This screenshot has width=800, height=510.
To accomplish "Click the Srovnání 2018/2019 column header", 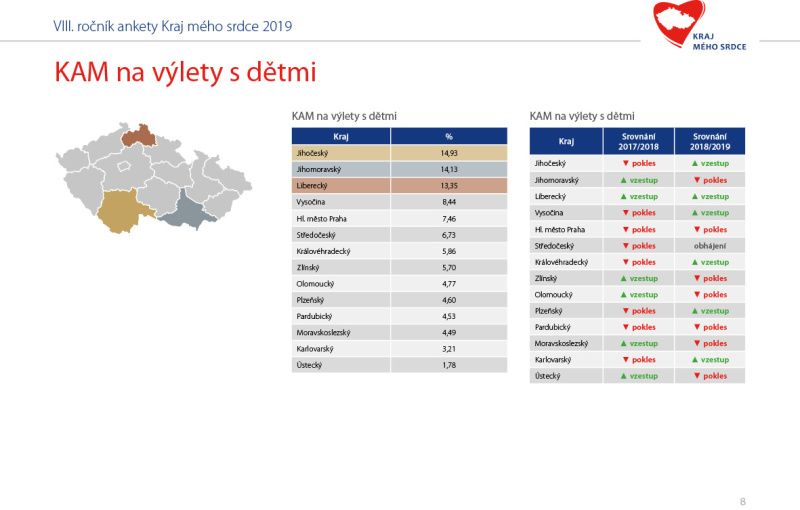I will point(710,141).
